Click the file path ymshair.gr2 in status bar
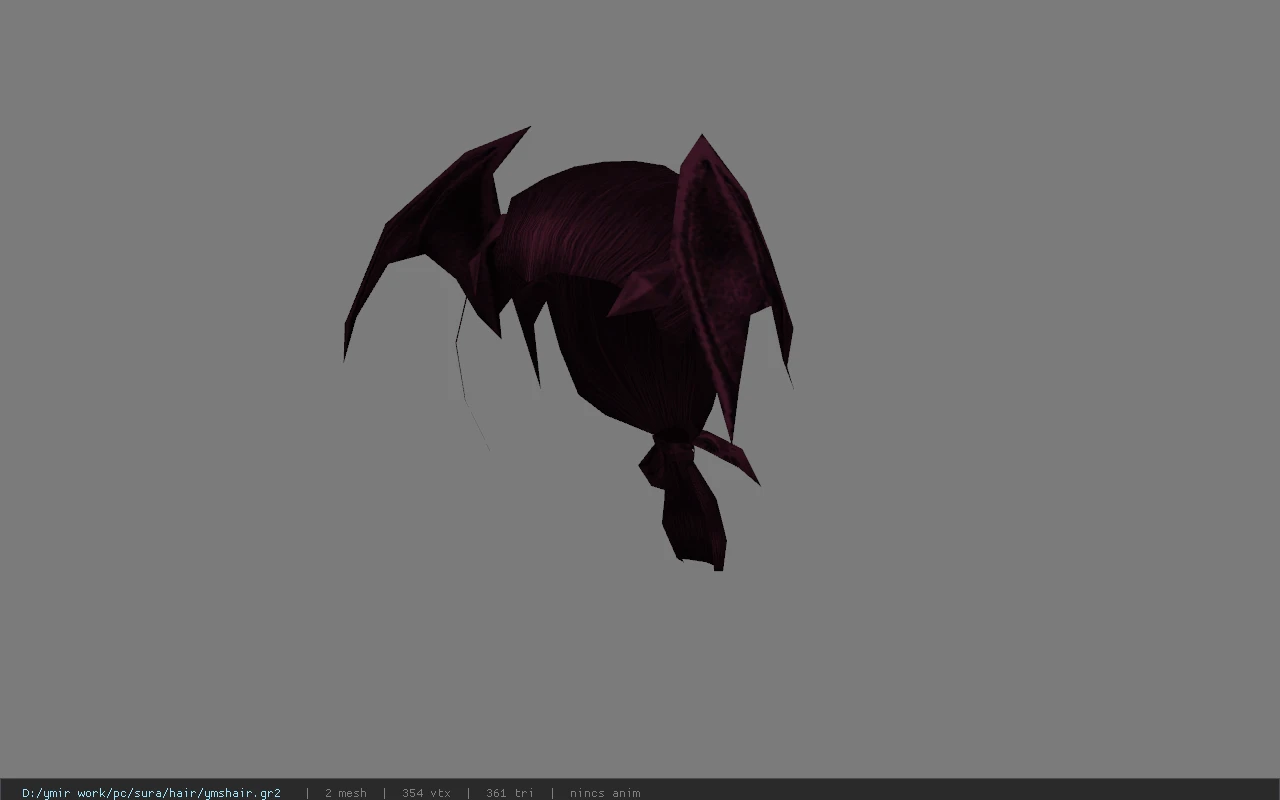 coord(151,793)
